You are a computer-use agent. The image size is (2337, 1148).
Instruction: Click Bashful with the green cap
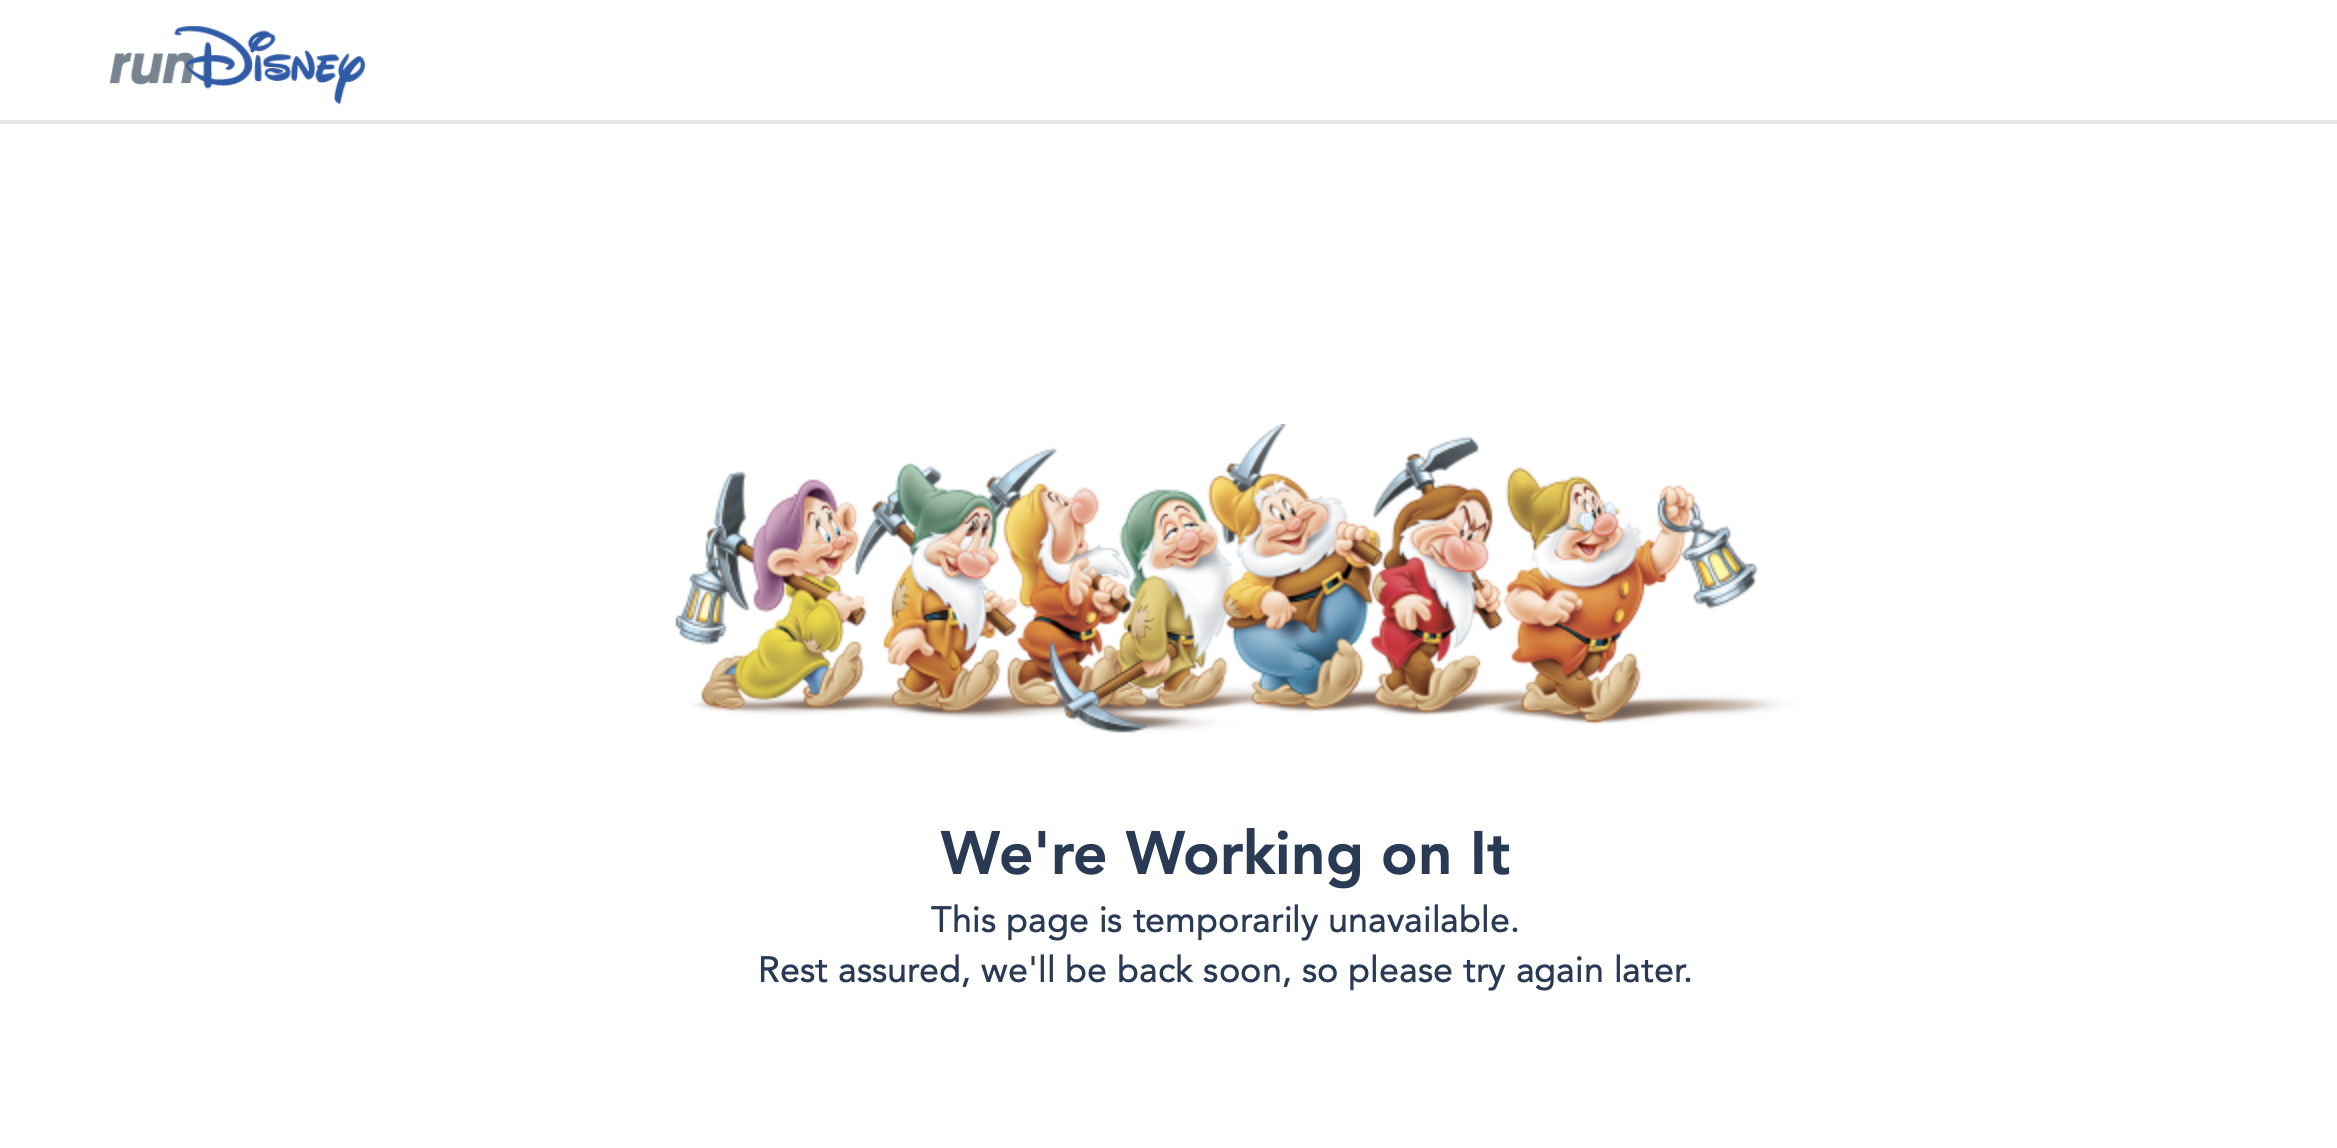coord(945,590)
